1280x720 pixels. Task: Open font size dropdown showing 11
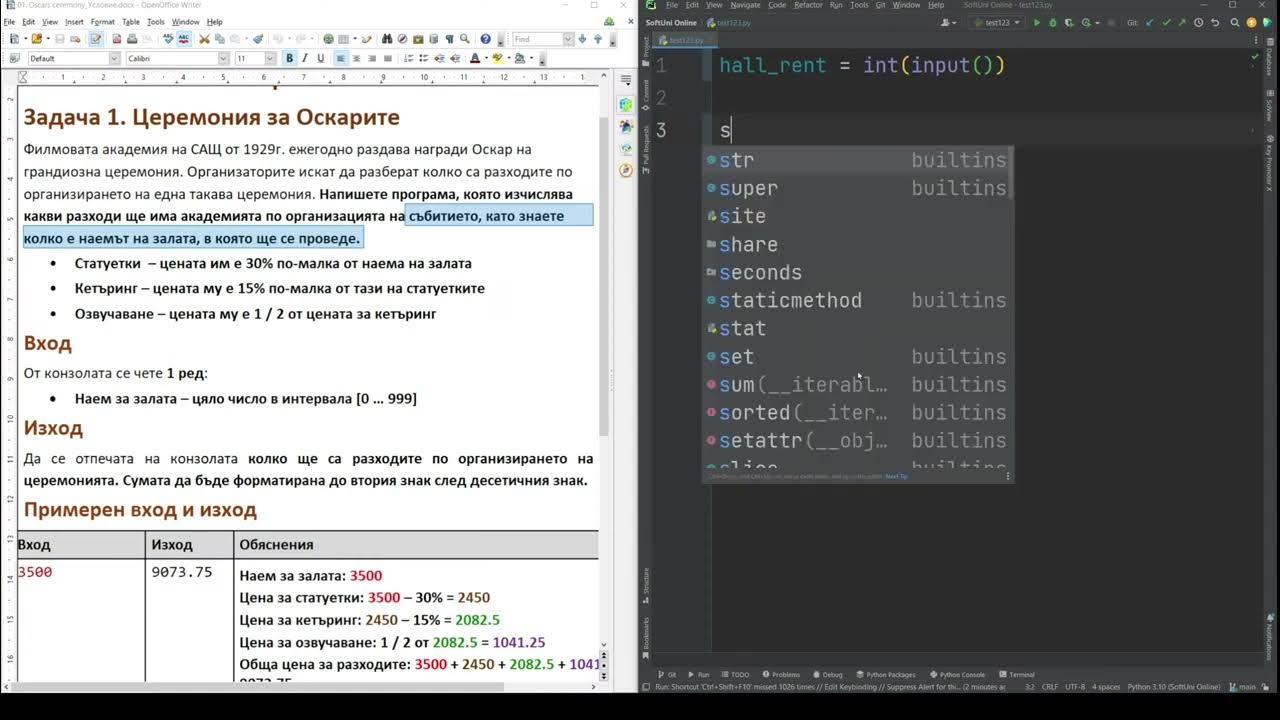(270, 58)
